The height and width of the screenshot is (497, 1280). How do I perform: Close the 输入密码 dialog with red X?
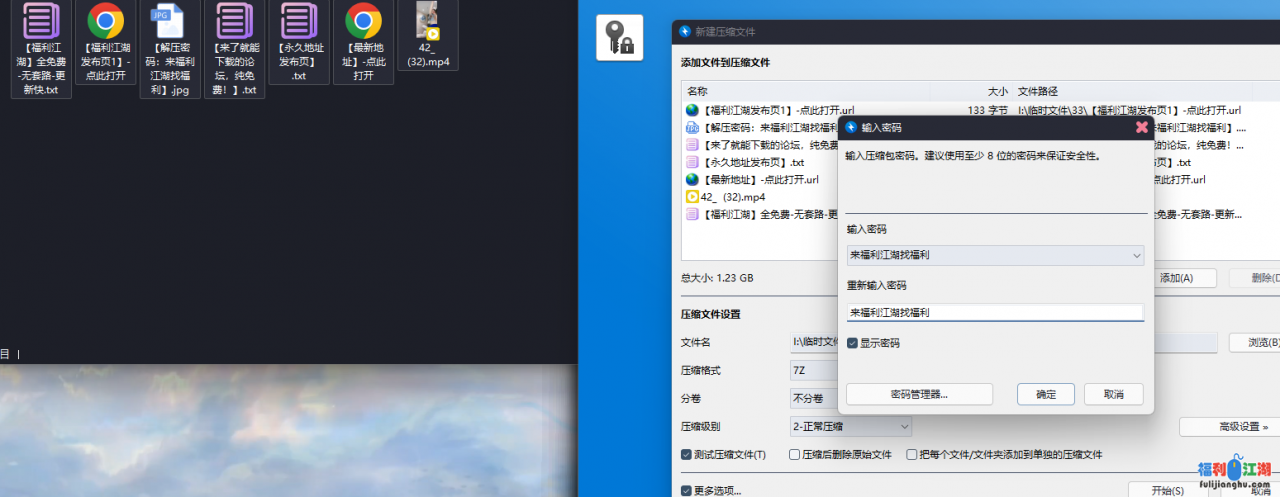pos(1142,127)
